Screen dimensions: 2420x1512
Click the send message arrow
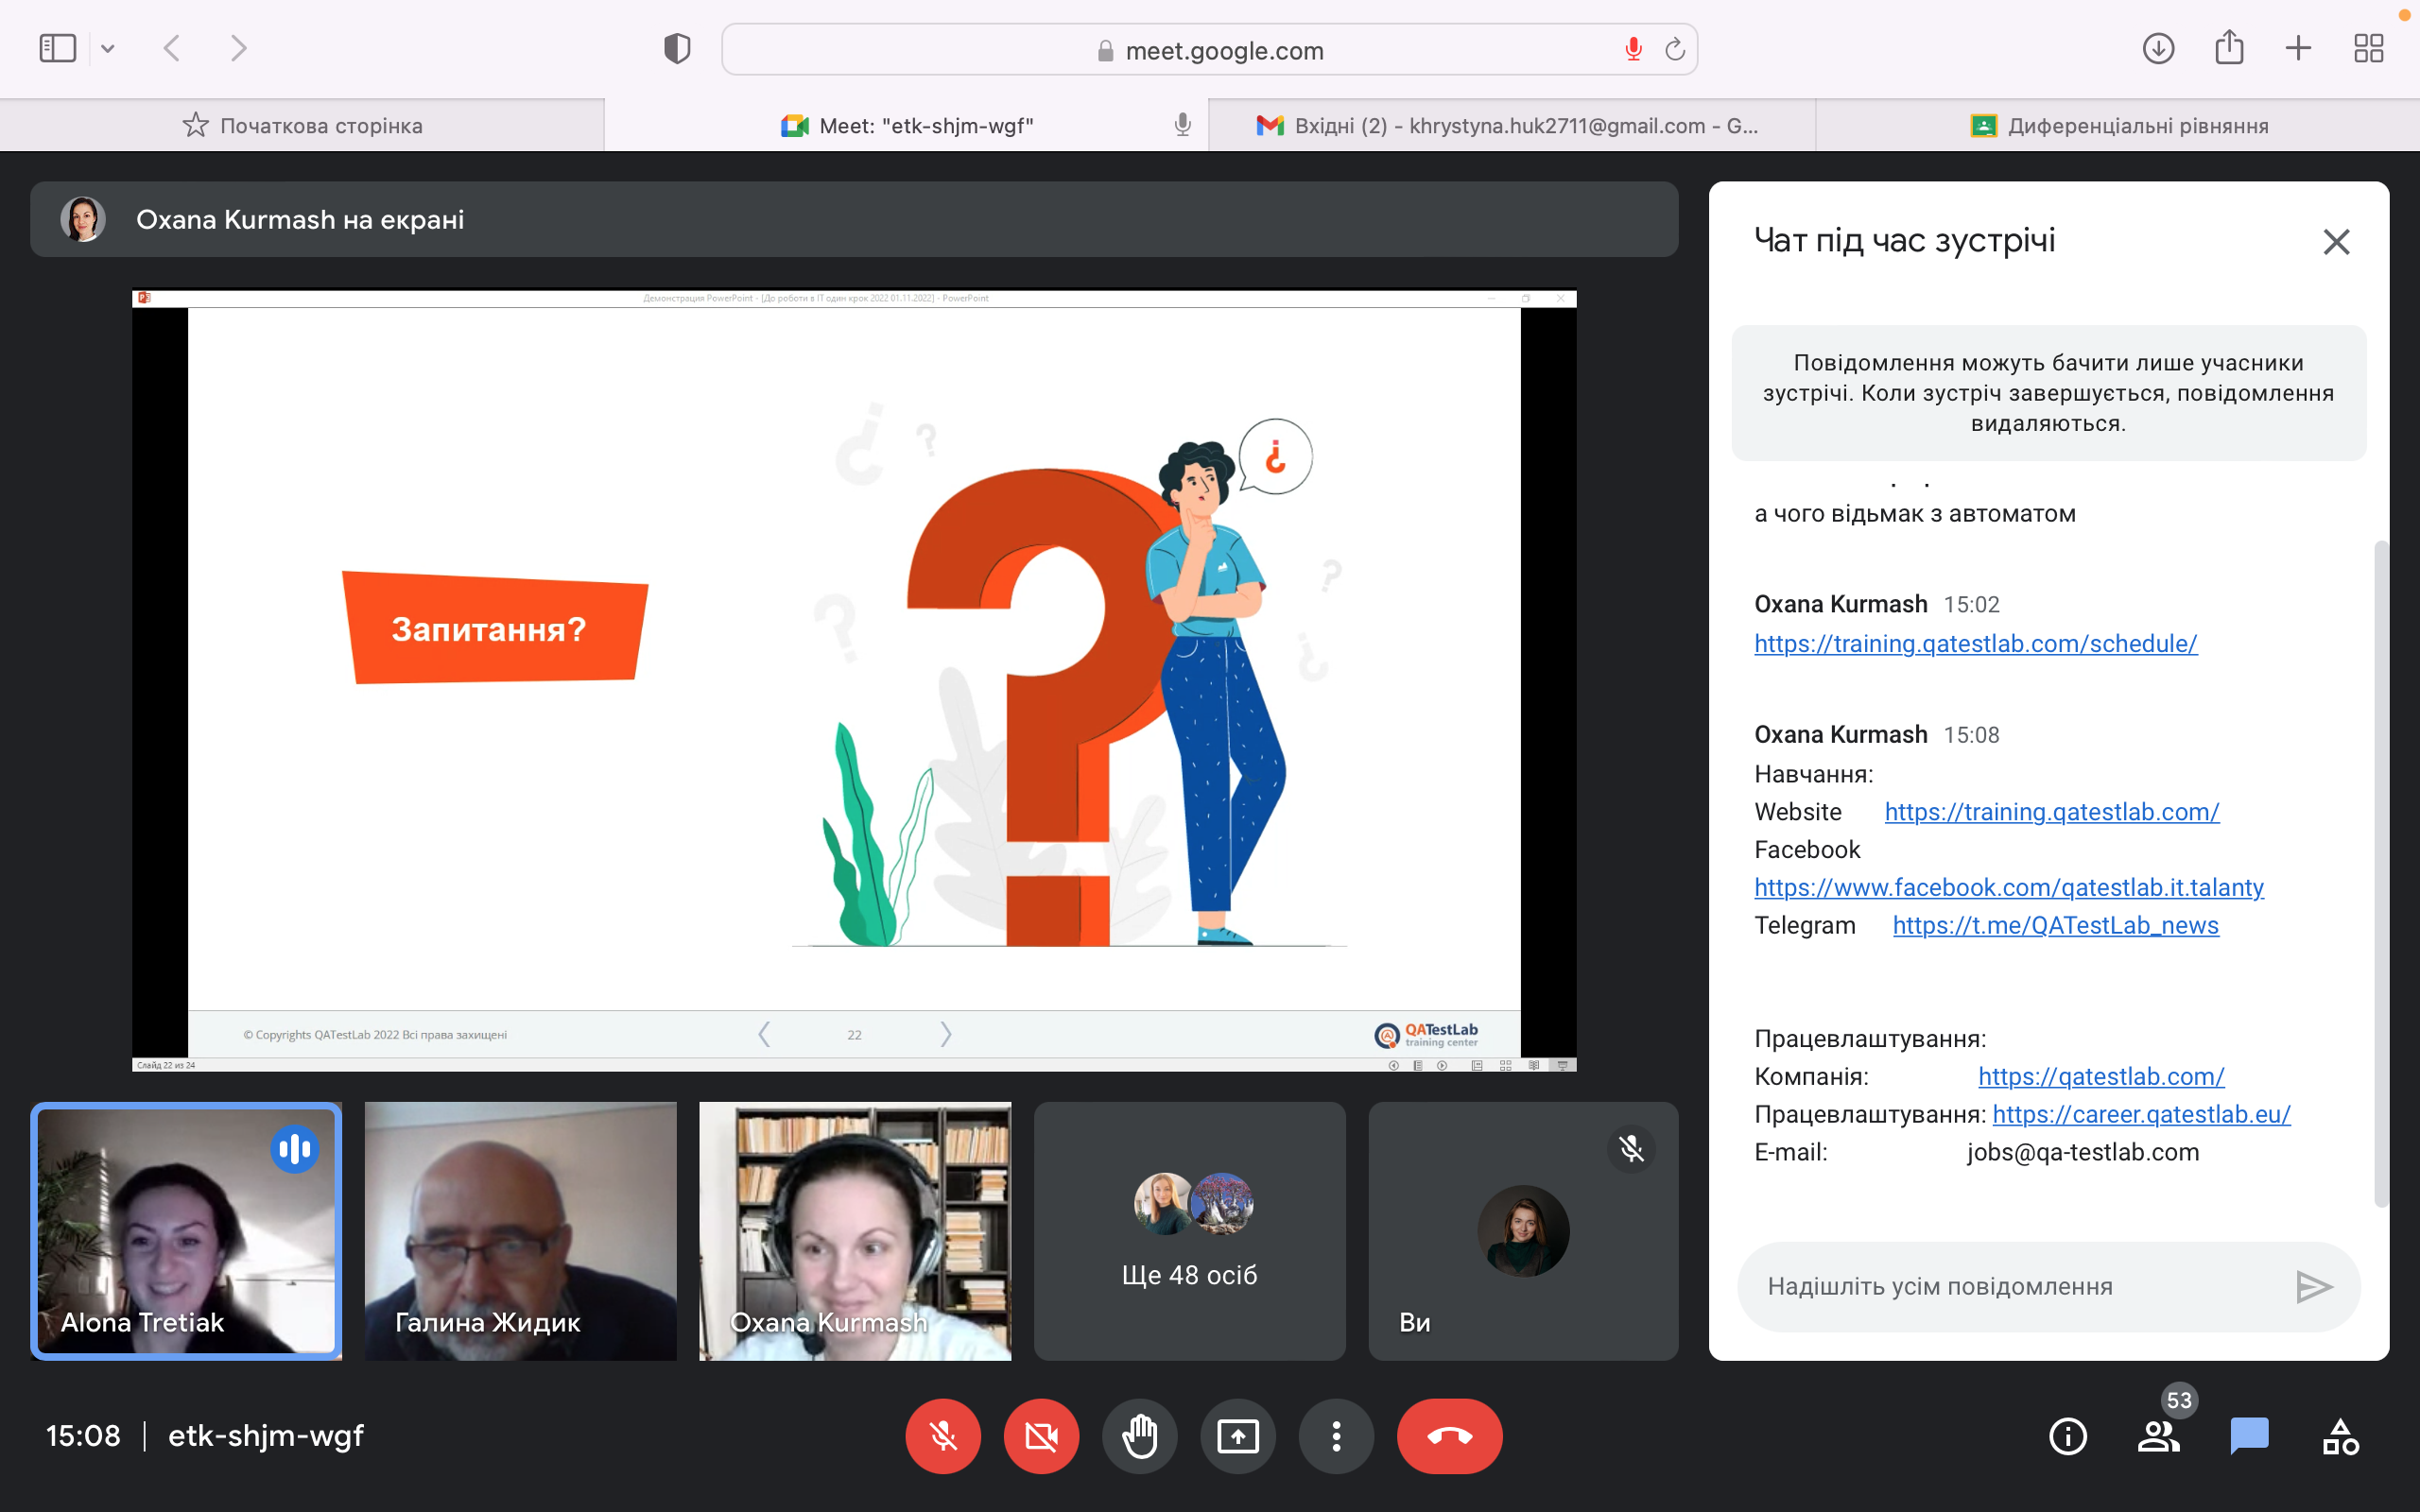click(x=2313, y=1286)
